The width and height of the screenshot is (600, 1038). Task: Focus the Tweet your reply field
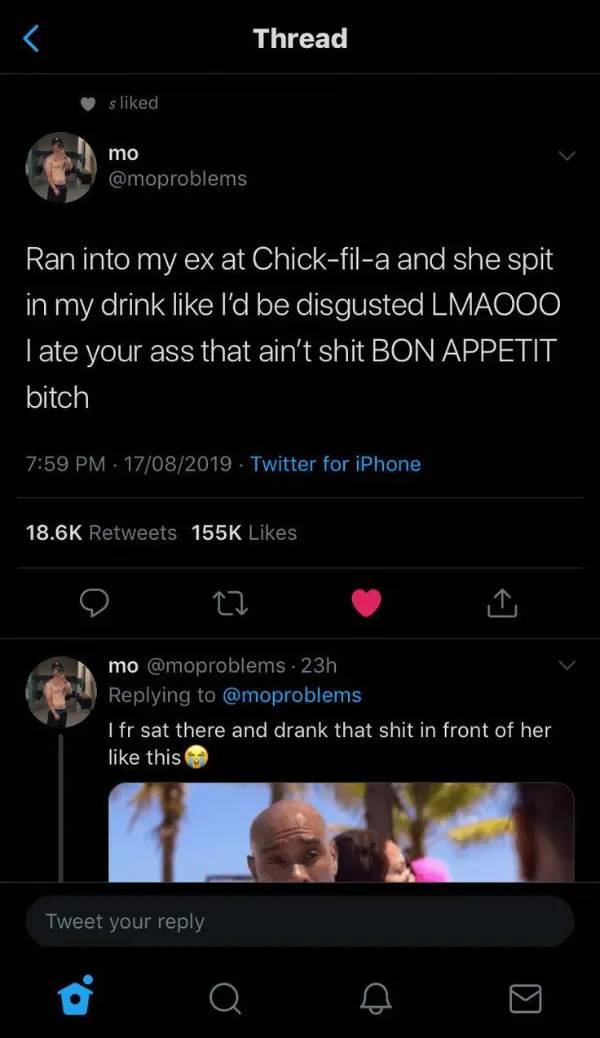tap(300, 921)
